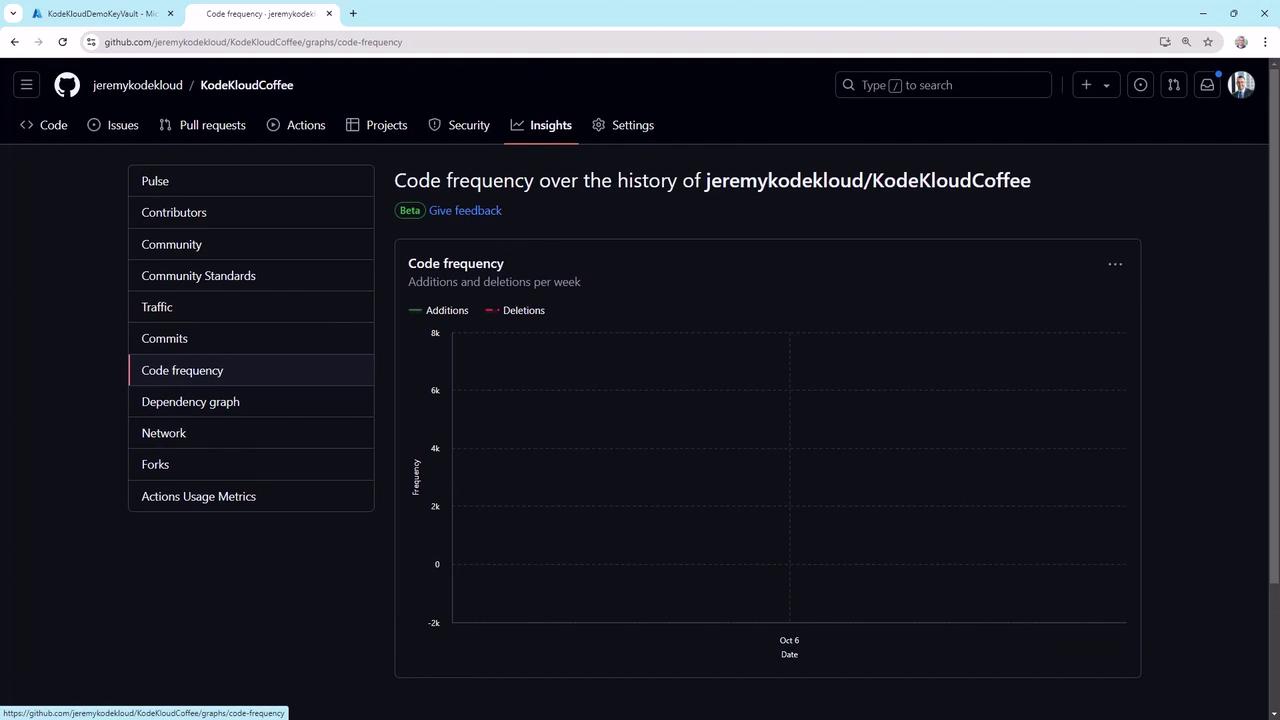Select Commits in Insights sidebar
This screenshot has height=720, width=1280.
pyautogui.click(x=251, y=338)
